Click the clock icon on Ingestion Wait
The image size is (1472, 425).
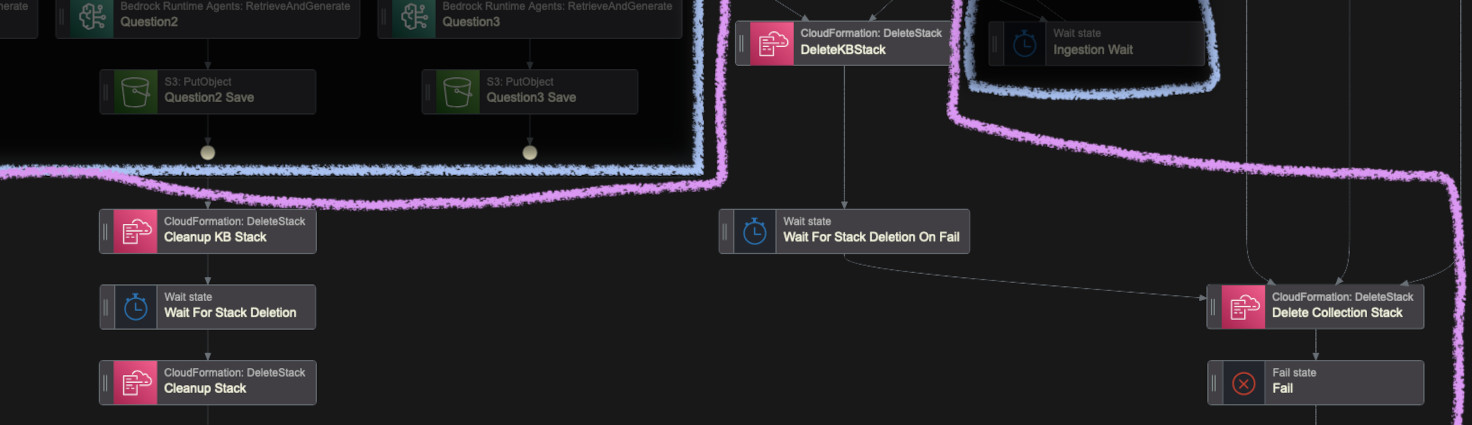1025,44
